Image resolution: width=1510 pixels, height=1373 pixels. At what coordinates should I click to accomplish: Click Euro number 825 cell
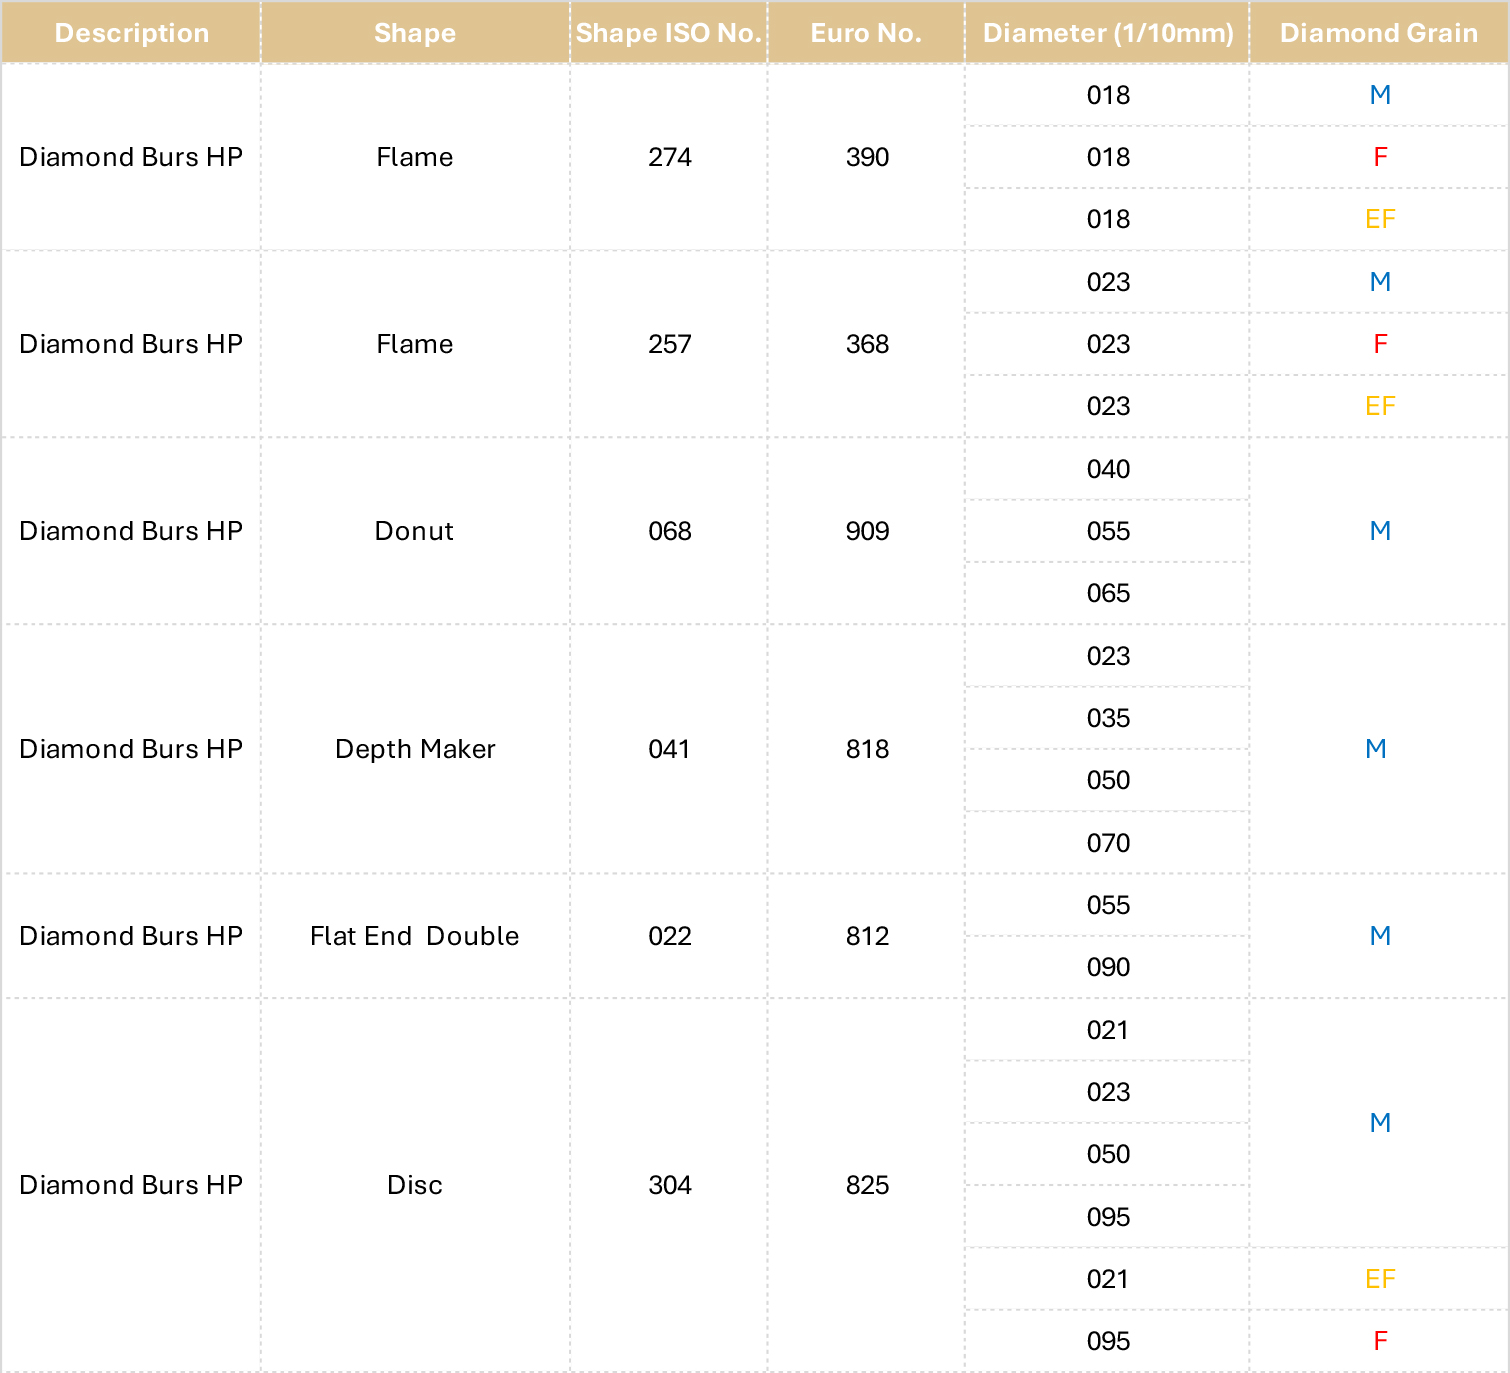click(866, 1185)
